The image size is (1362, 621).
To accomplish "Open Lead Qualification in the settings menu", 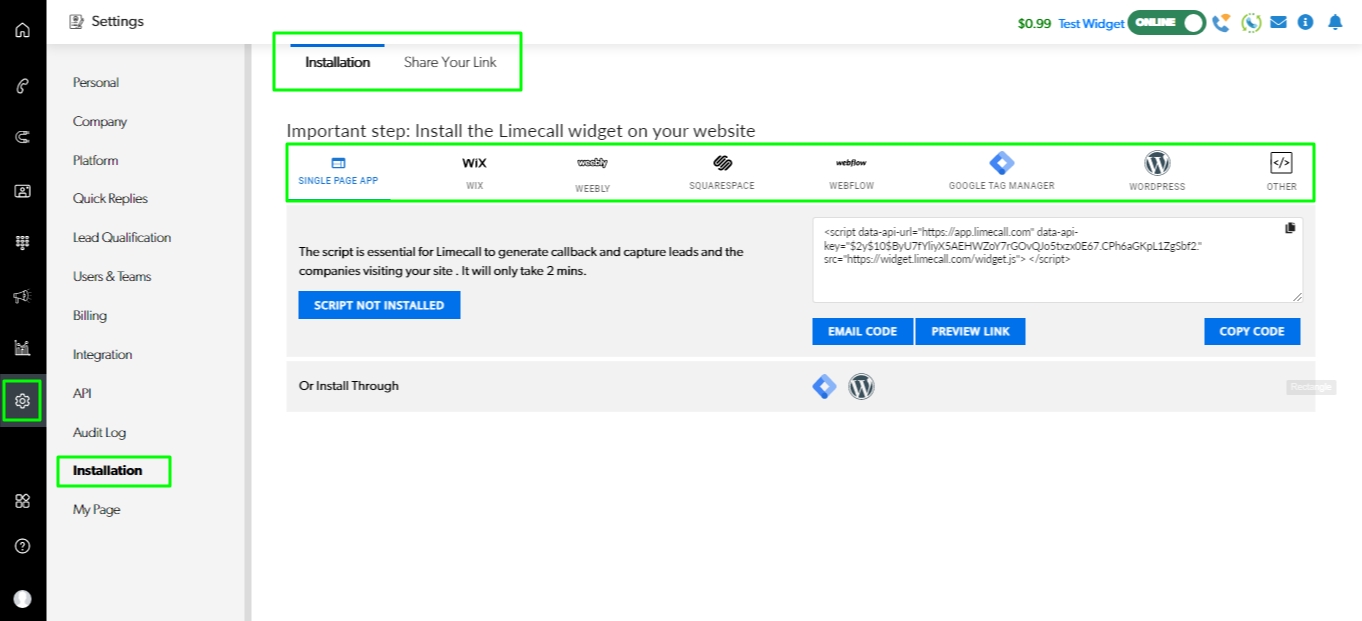I will point(122,237).
